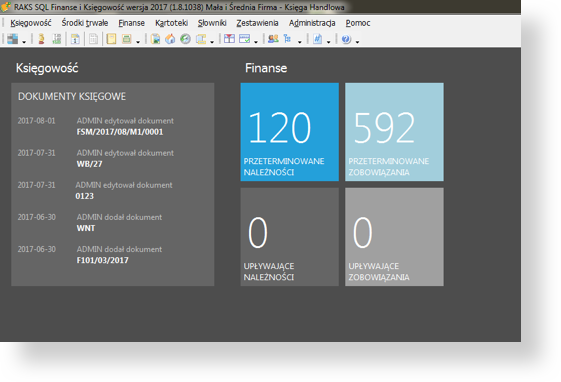Image resolution: width=561 pixels, height=382 pixels.
Task: Click the green abacus-style toolbar icon
Action: point(57,39)
